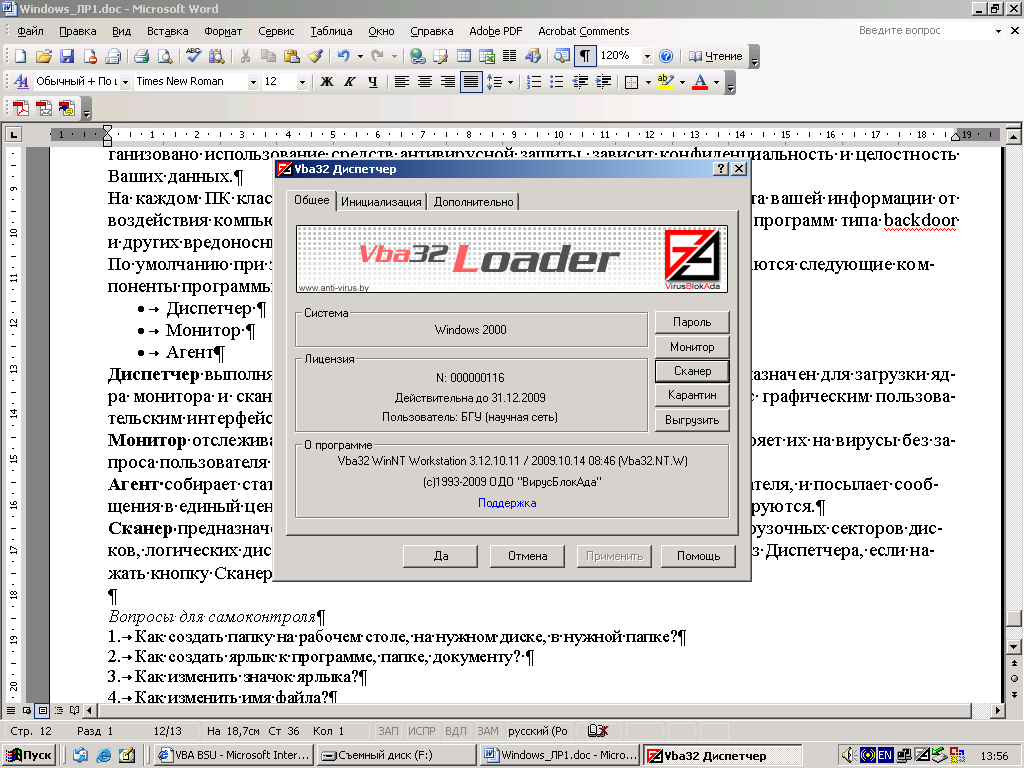The image size is (1024, 768).
Task: Toggle bulleted list formatting
Action: (x=556, y=82)
